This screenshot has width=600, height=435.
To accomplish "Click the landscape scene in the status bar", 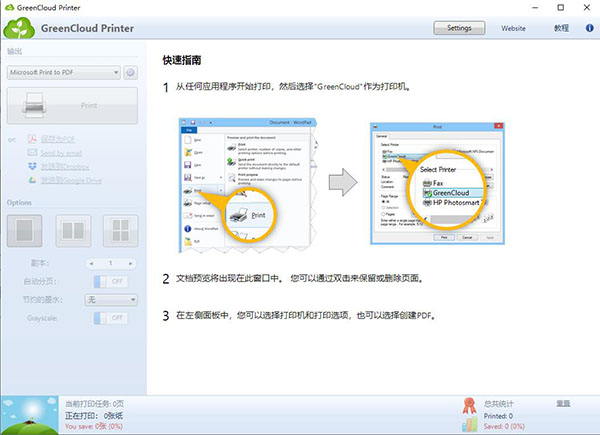I will coord(30,415).
